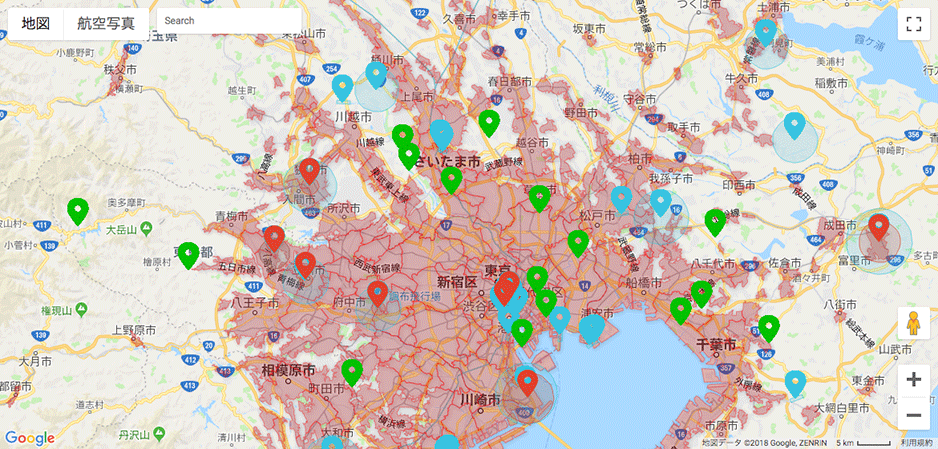Select the red marker at 府中市
This screenshot has height=449, width=938.
click(x=377, y=293)
